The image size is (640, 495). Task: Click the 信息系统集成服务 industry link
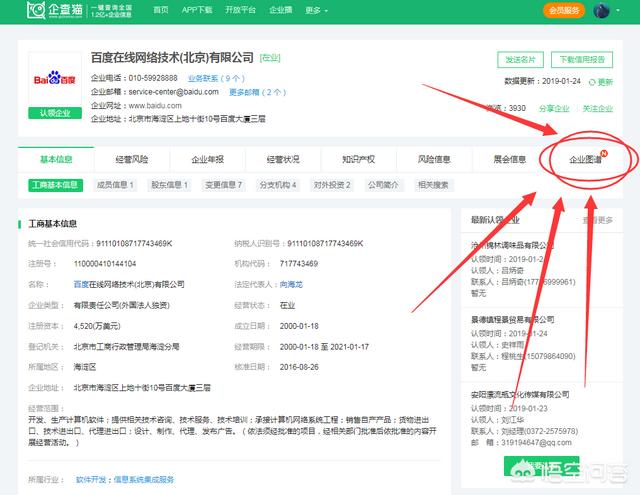pos(144,479)
